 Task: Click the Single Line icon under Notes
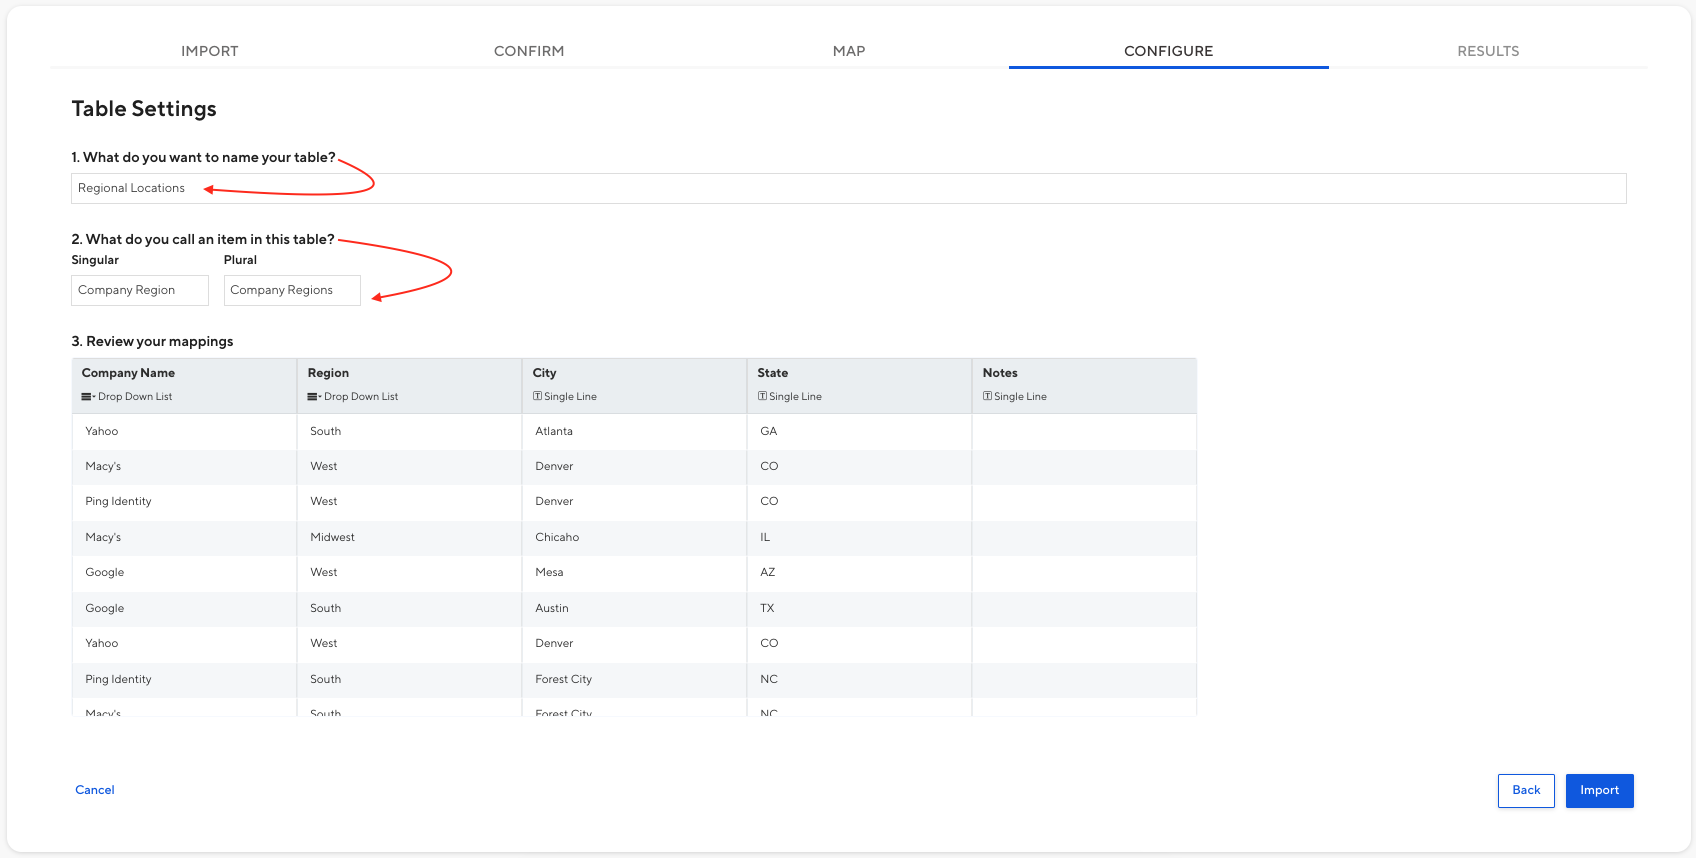tap(988, 396)
